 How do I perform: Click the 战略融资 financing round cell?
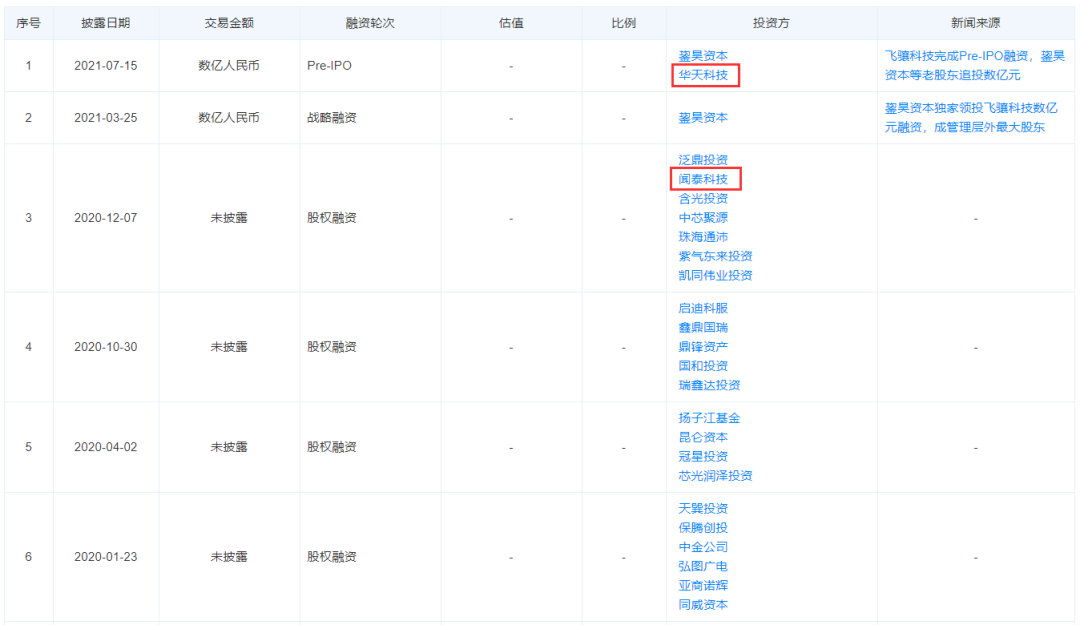click(332, 118)
